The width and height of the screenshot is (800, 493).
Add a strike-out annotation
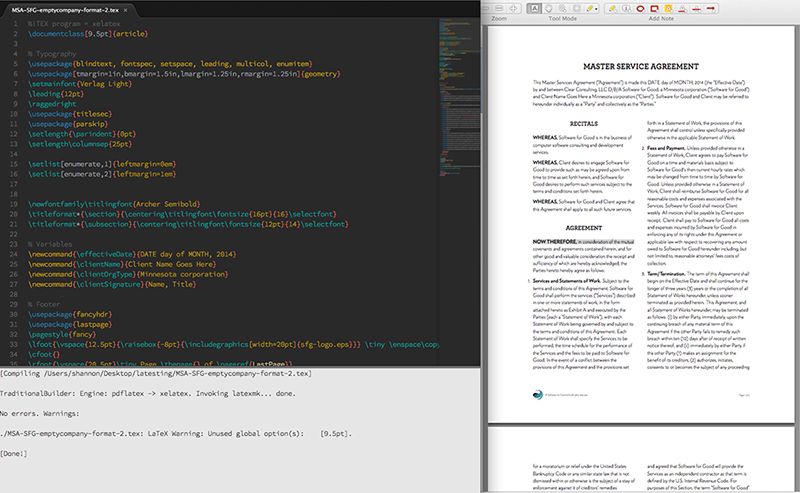(696, 8)
